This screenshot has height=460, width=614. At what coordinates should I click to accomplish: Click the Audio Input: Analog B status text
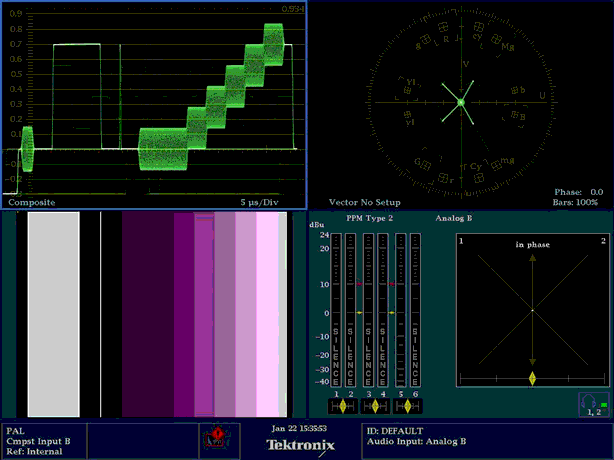[x=416, y=441]
